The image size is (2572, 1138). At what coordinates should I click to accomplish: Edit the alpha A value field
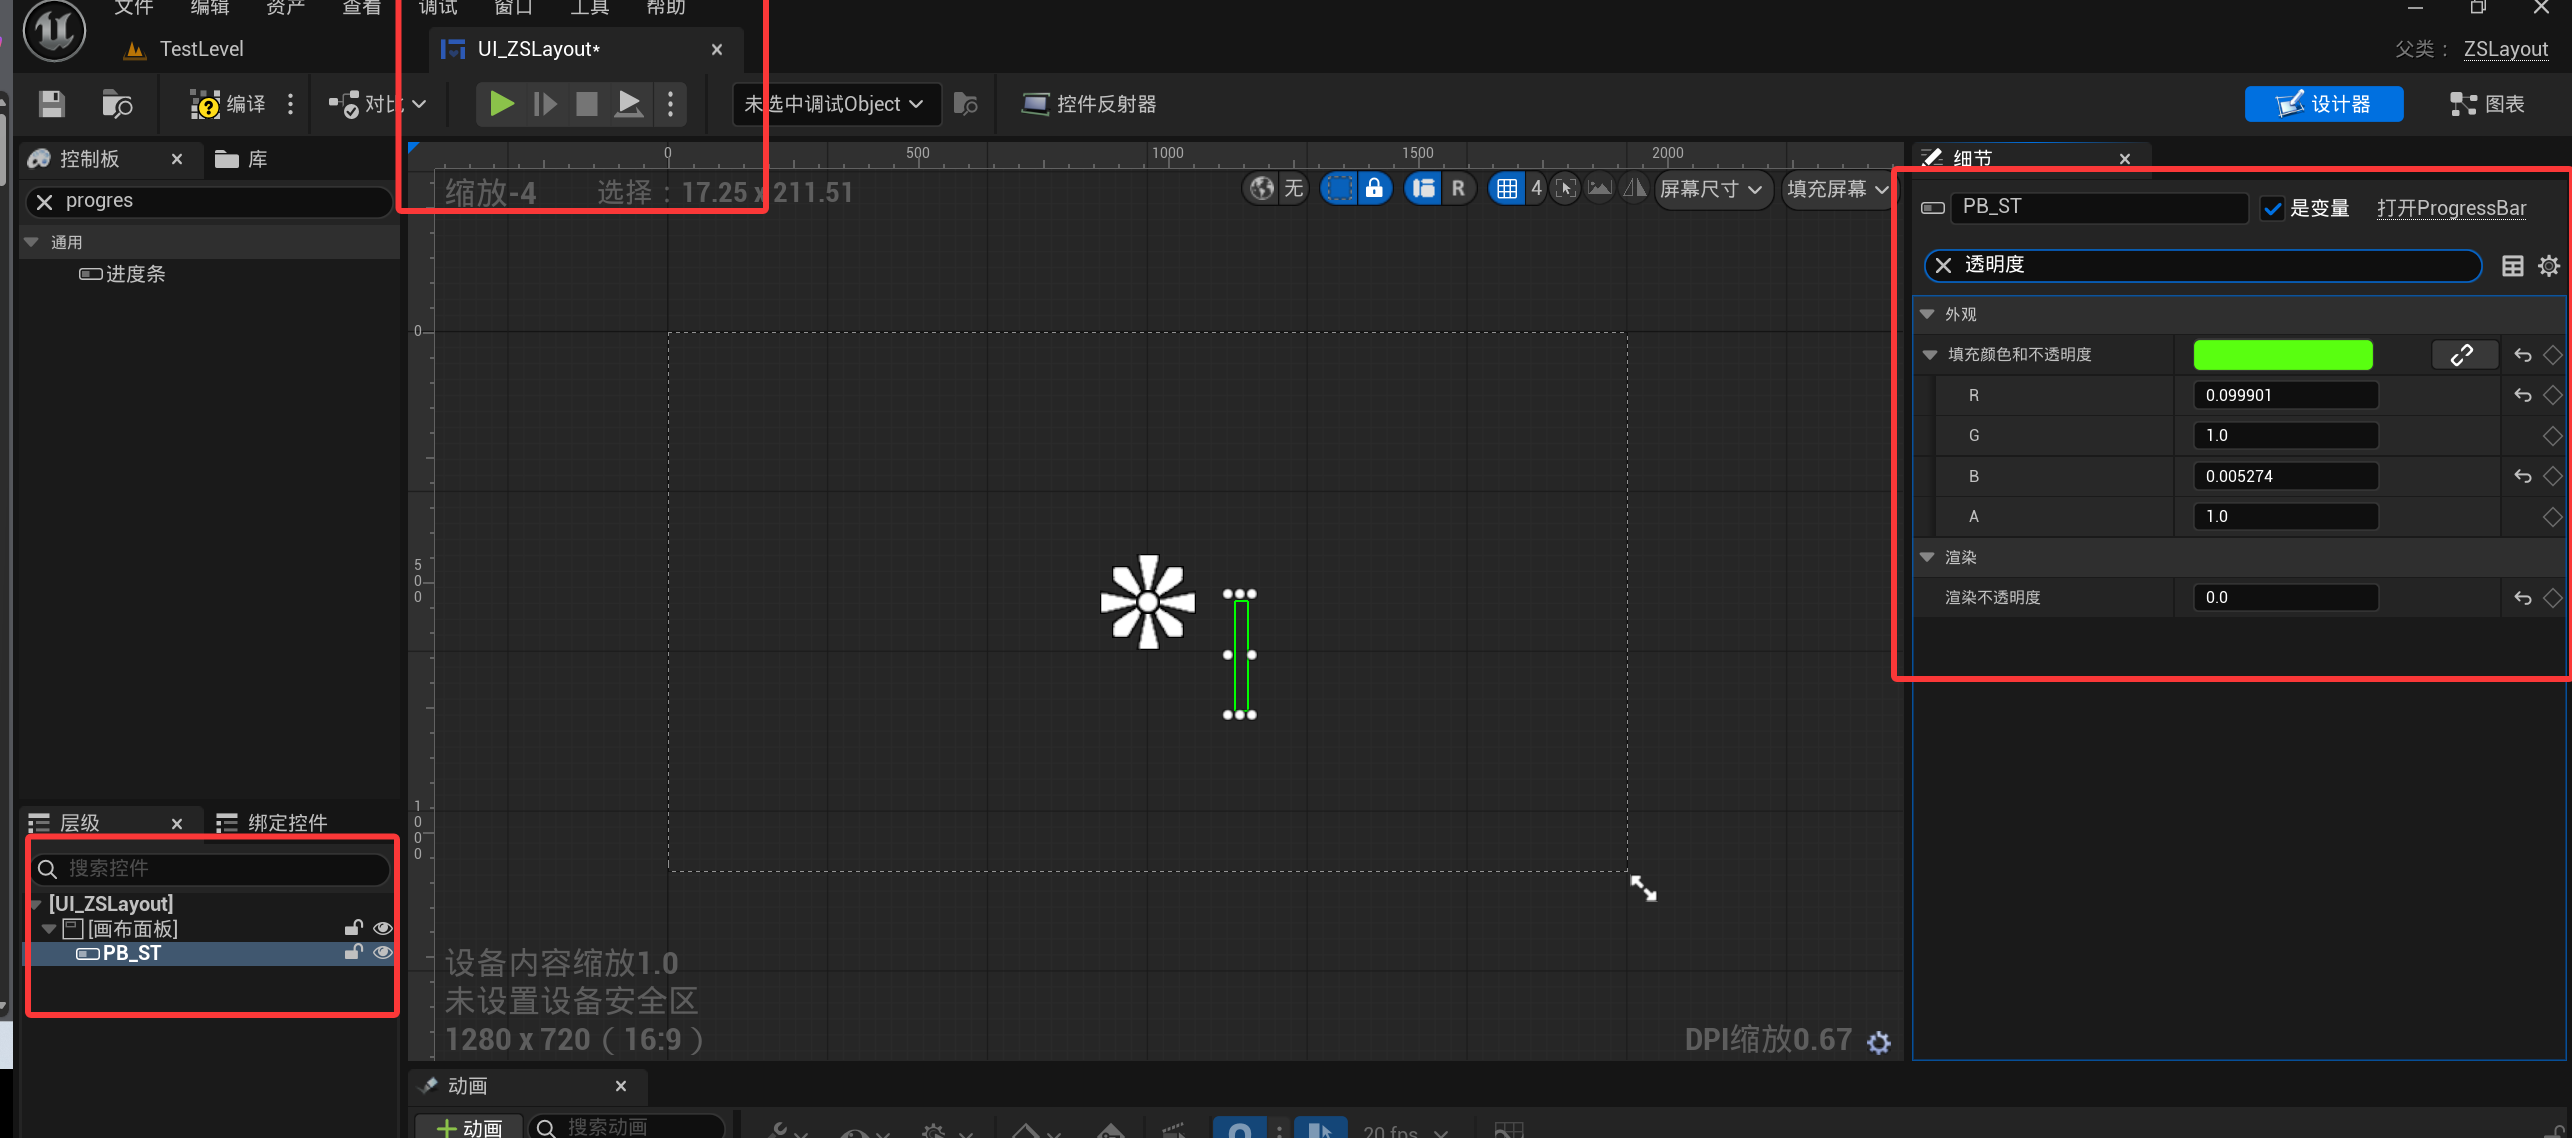2285,517
